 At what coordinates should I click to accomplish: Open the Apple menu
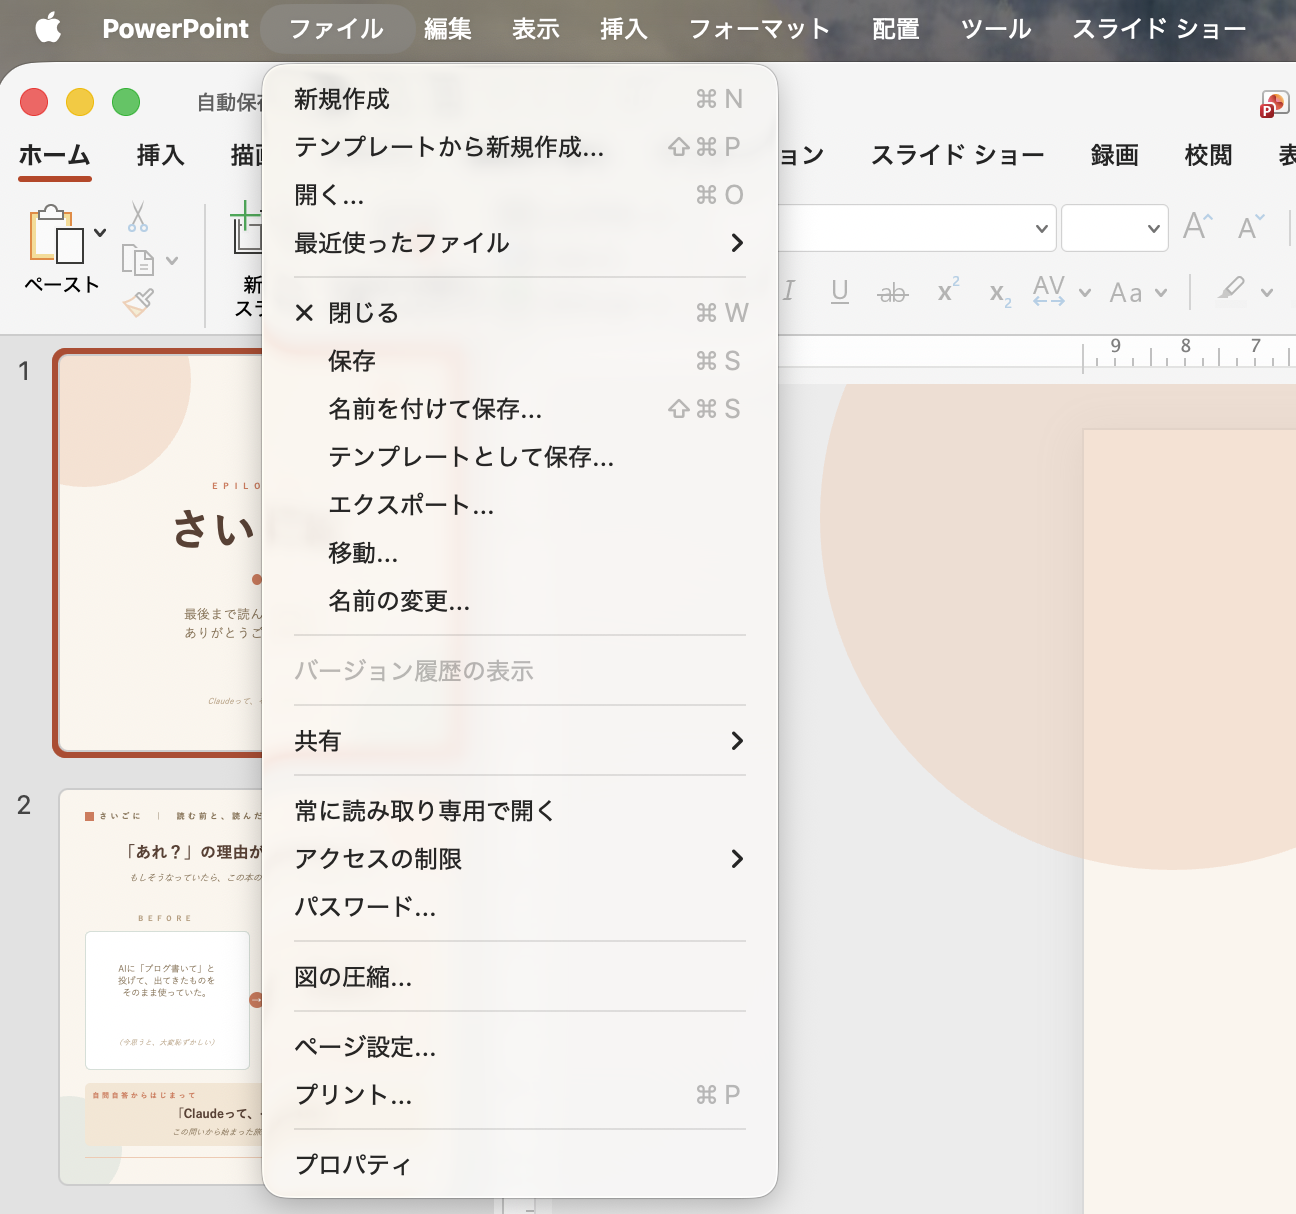tap(48, 28)
